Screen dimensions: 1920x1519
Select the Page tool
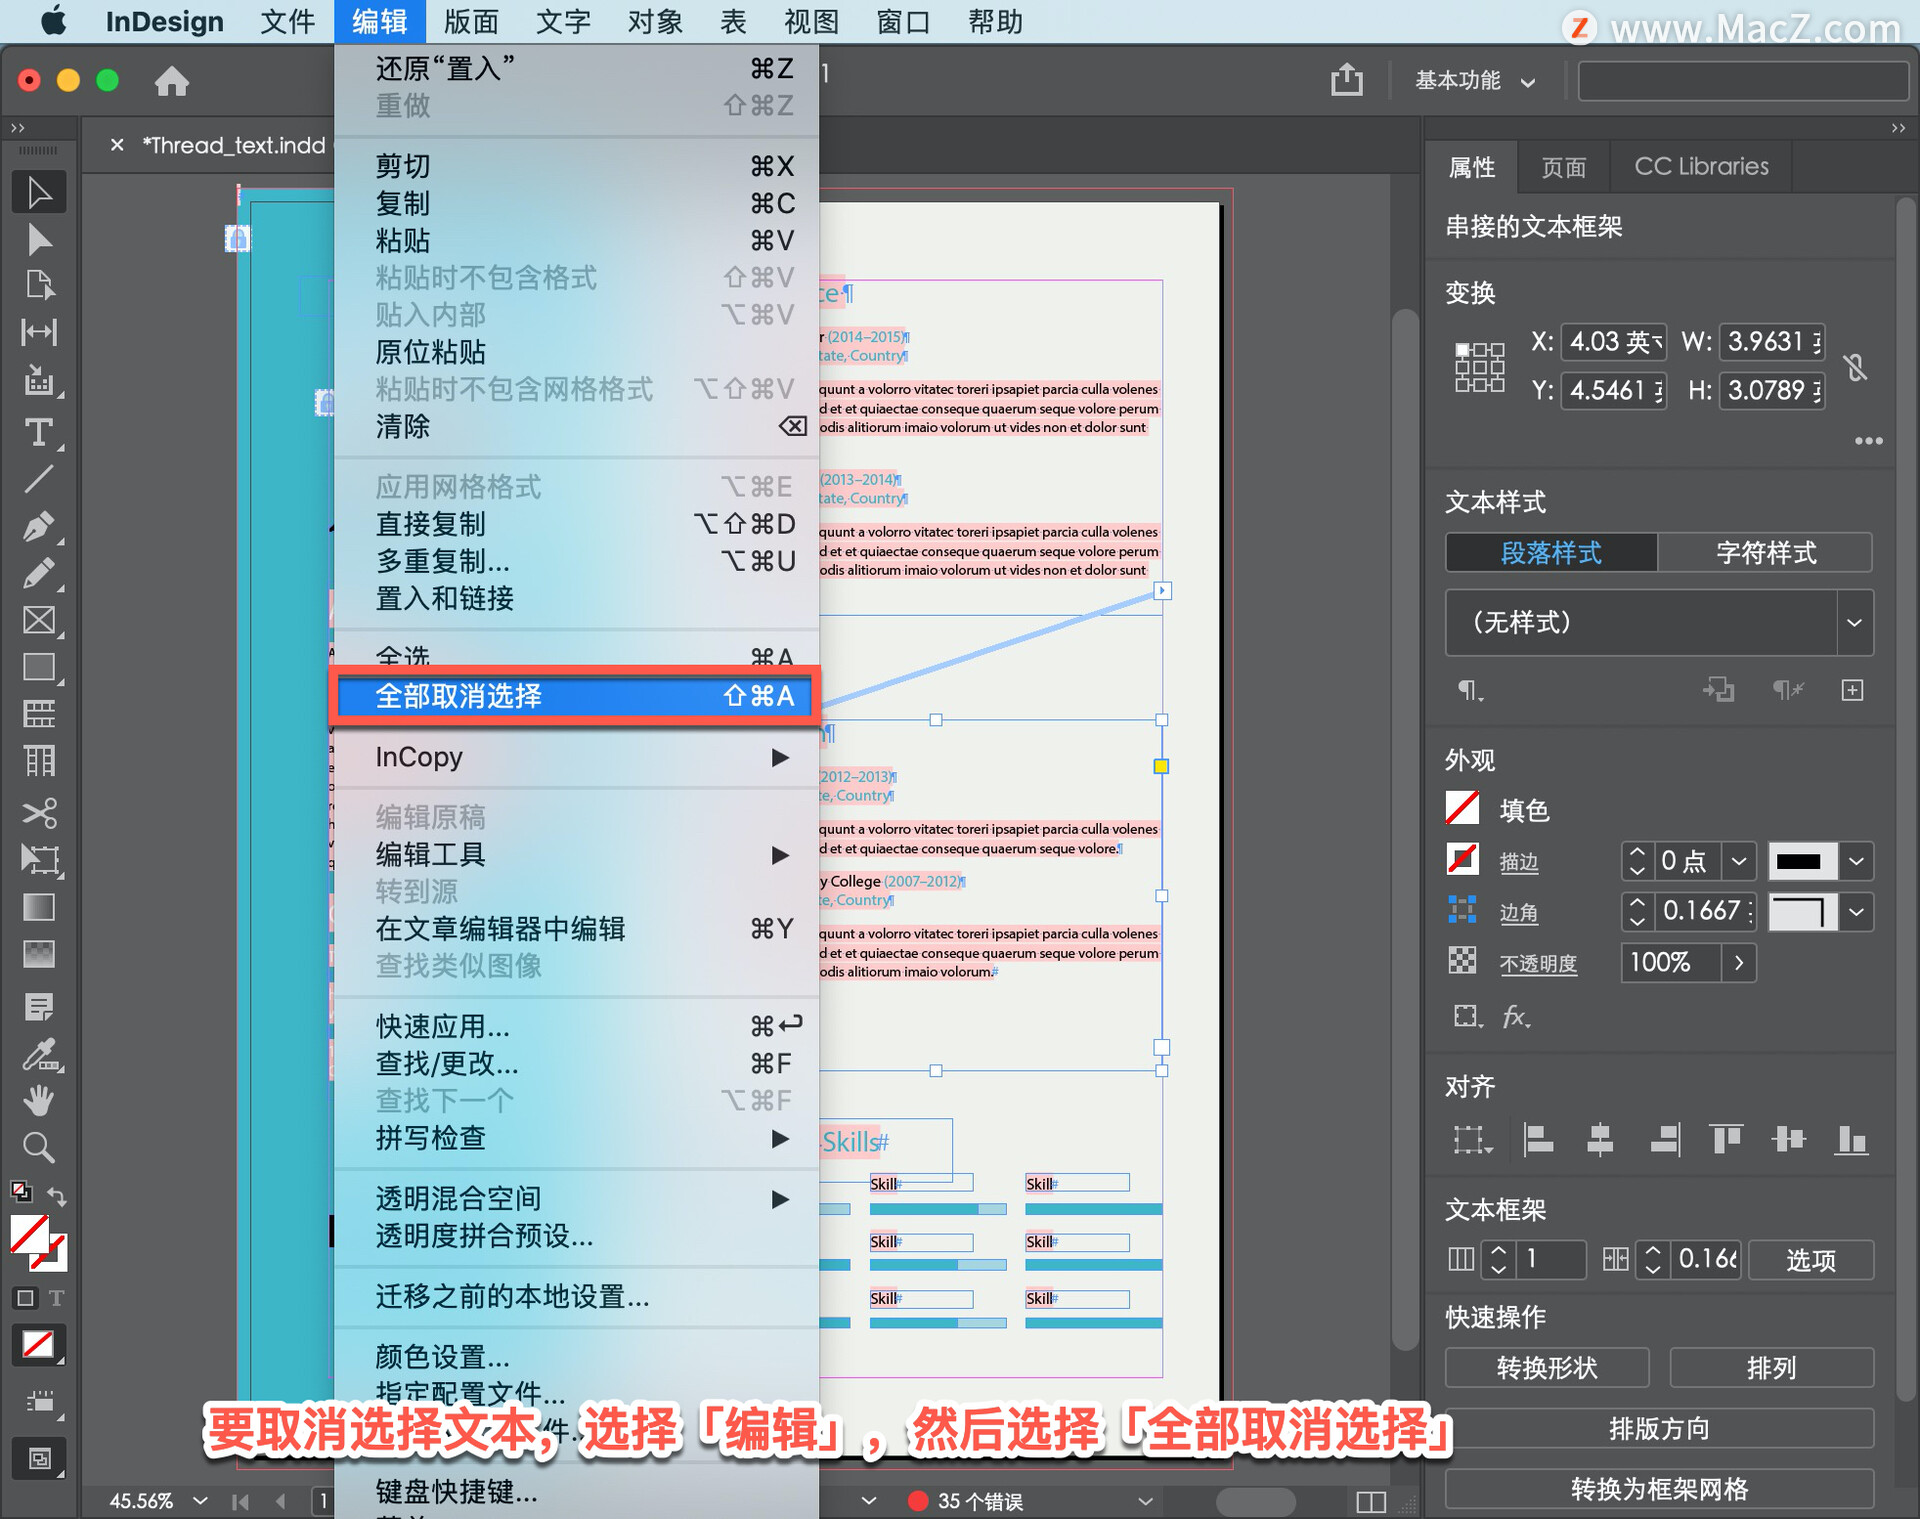pos(39,286)
